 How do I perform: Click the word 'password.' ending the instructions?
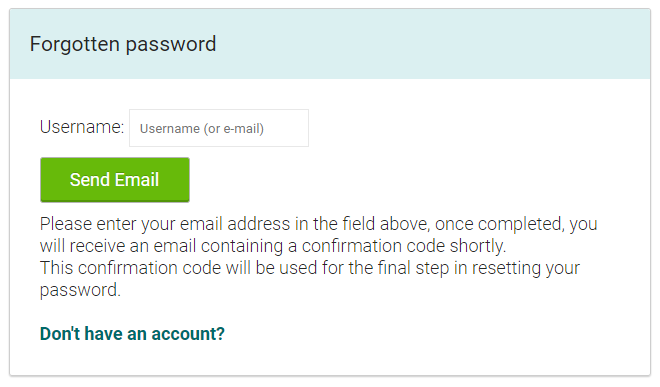(x=80, y=291)
